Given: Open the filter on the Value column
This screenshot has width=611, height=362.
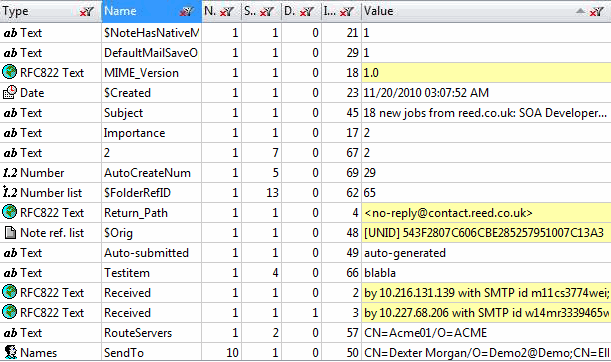Looking at the screenshot, I should click(596, 12).
